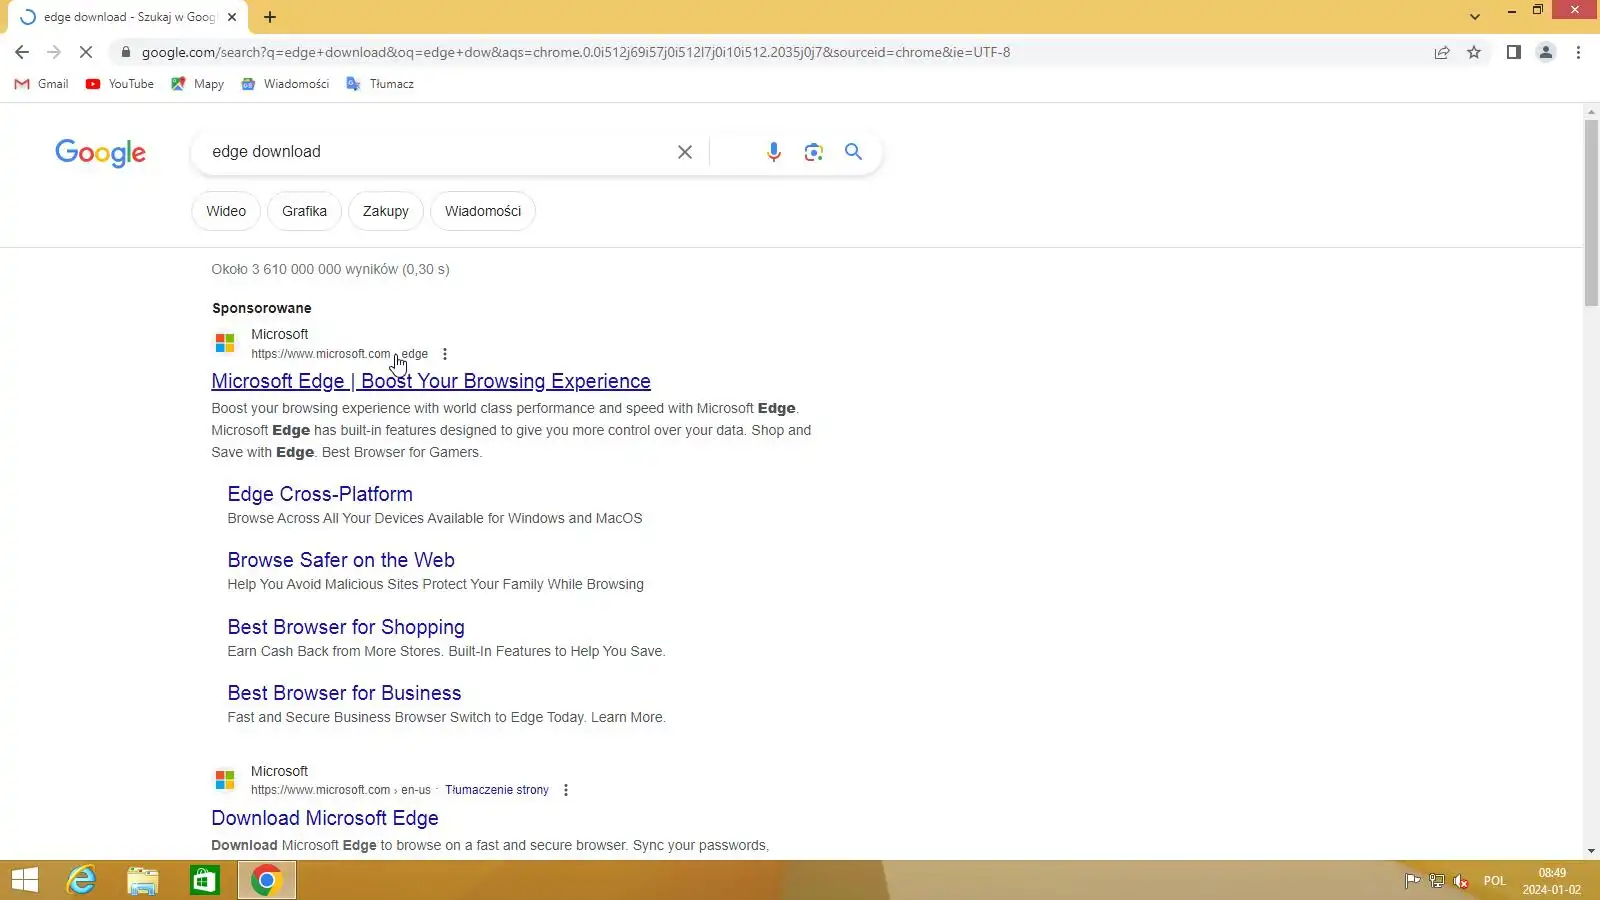This screenshot has height=900, width=1600.
Task: Open the Wiadomości bookmark
Action: tap(286, 84)
